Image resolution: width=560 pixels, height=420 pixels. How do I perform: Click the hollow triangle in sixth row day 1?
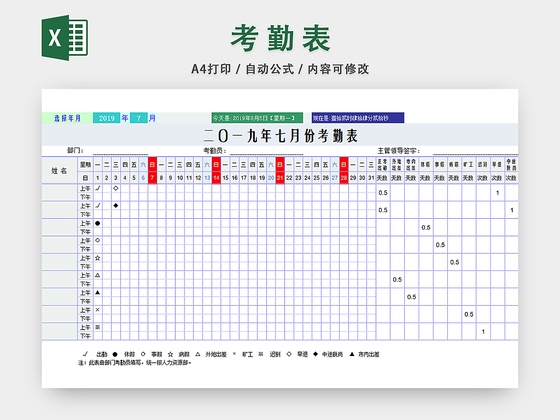98,275
